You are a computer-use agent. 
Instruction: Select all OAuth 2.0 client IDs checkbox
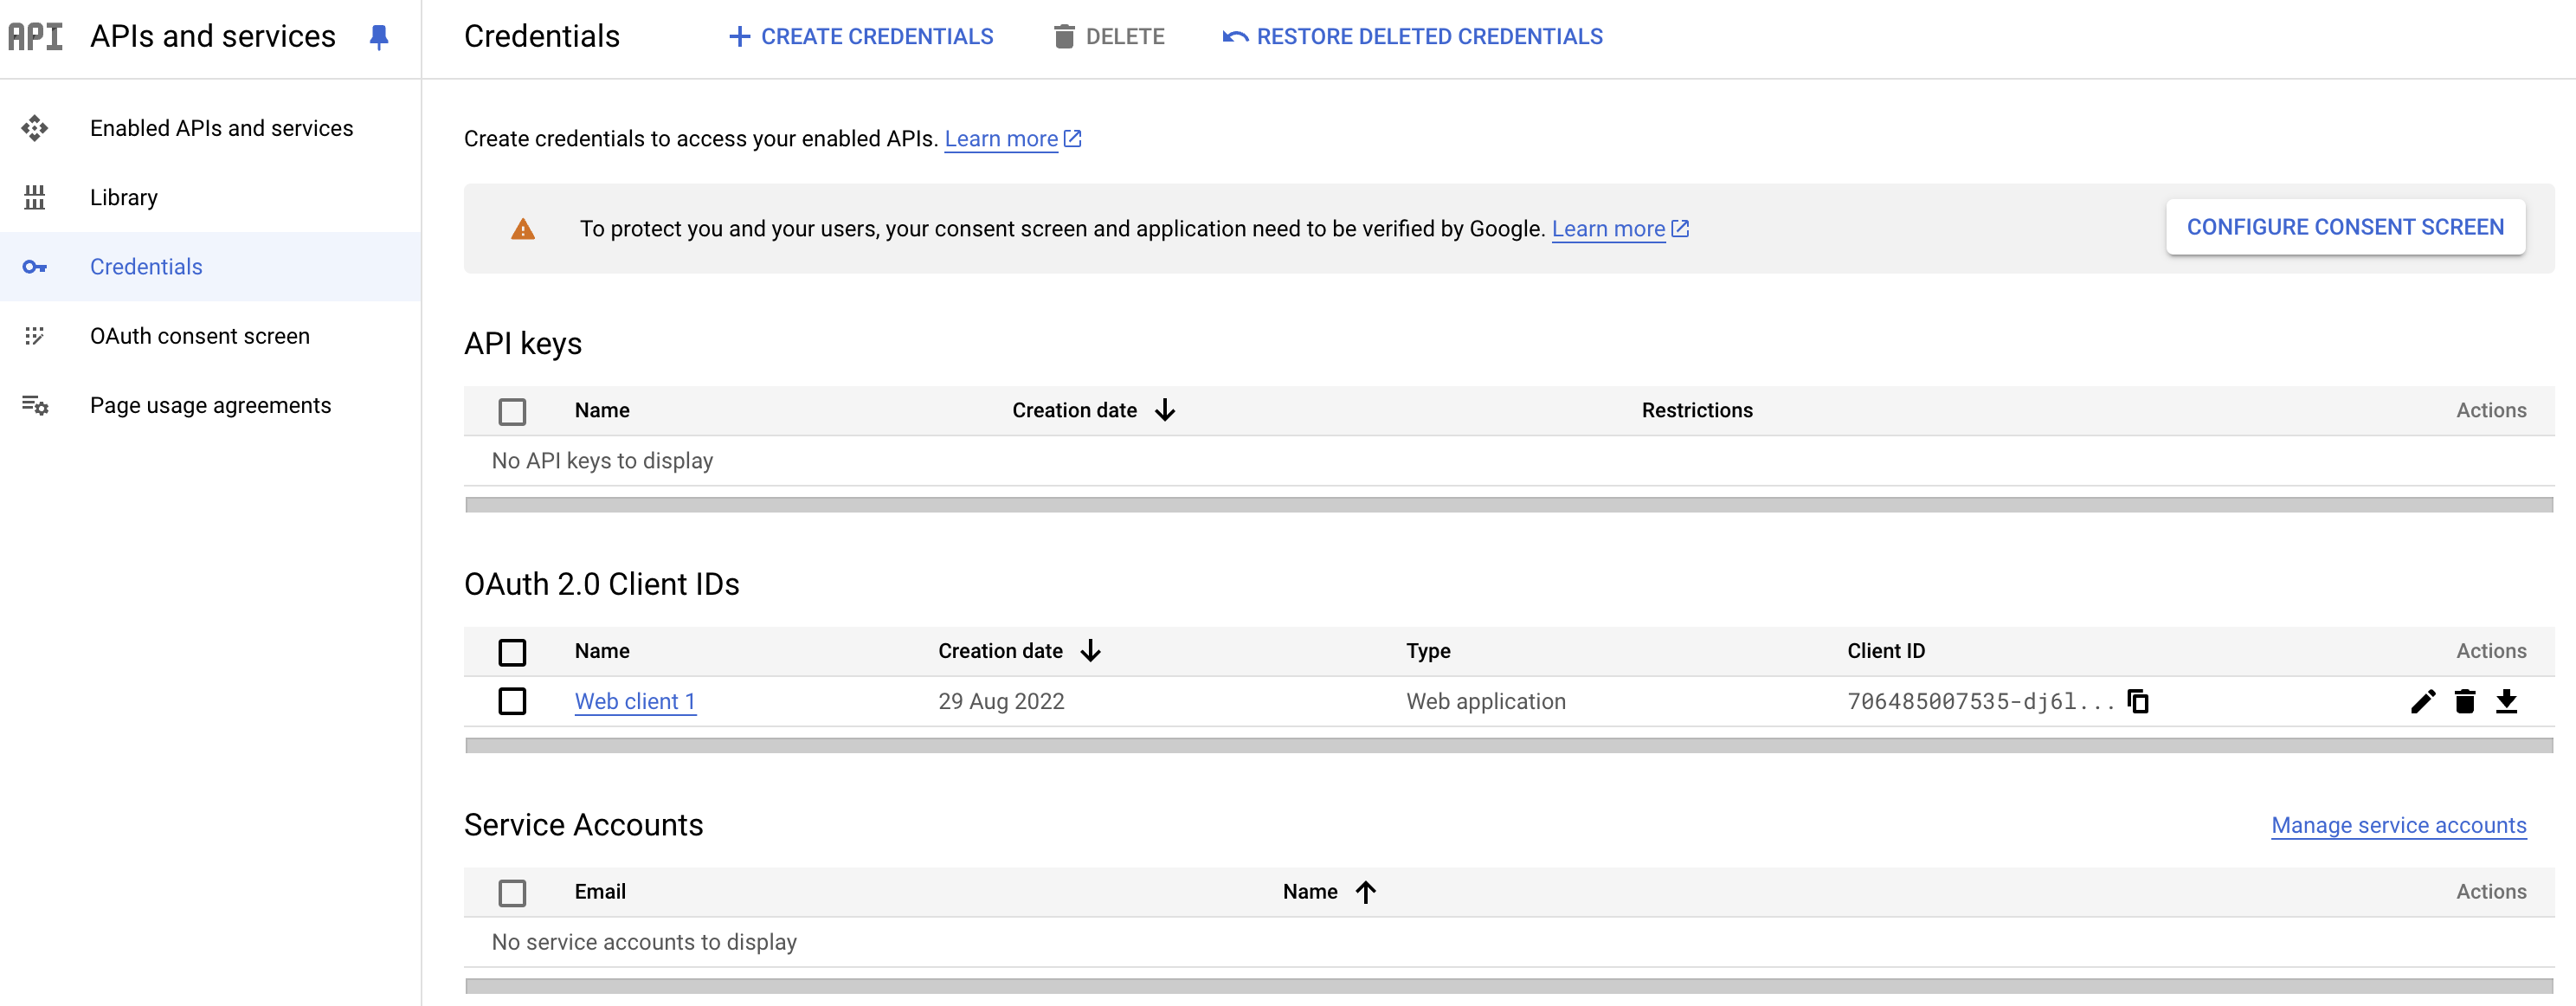tap(512, 652)
